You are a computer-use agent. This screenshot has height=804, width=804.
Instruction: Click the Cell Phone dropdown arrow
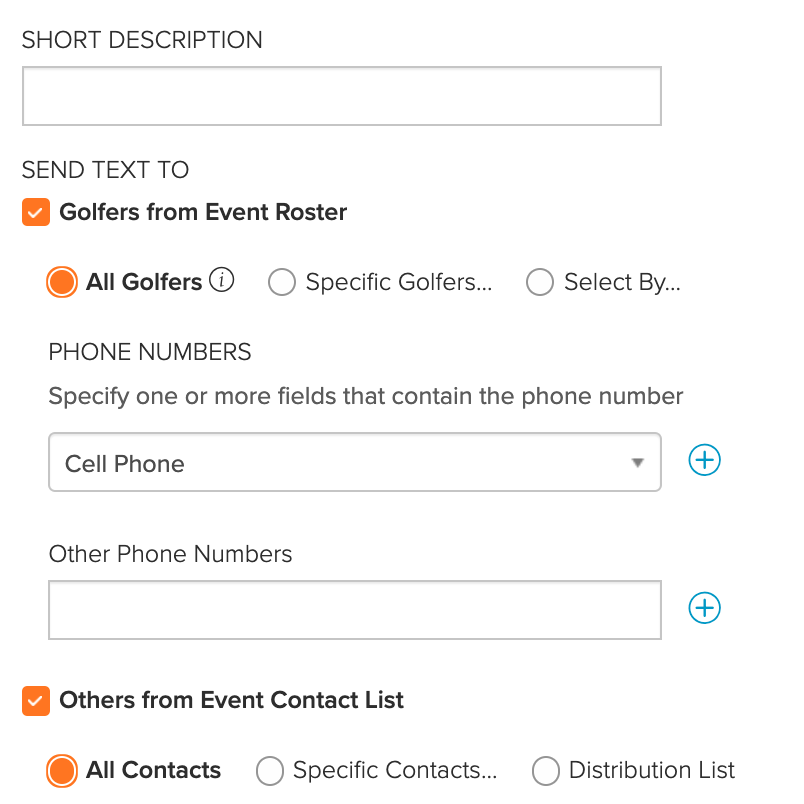(x=637, y=463)
